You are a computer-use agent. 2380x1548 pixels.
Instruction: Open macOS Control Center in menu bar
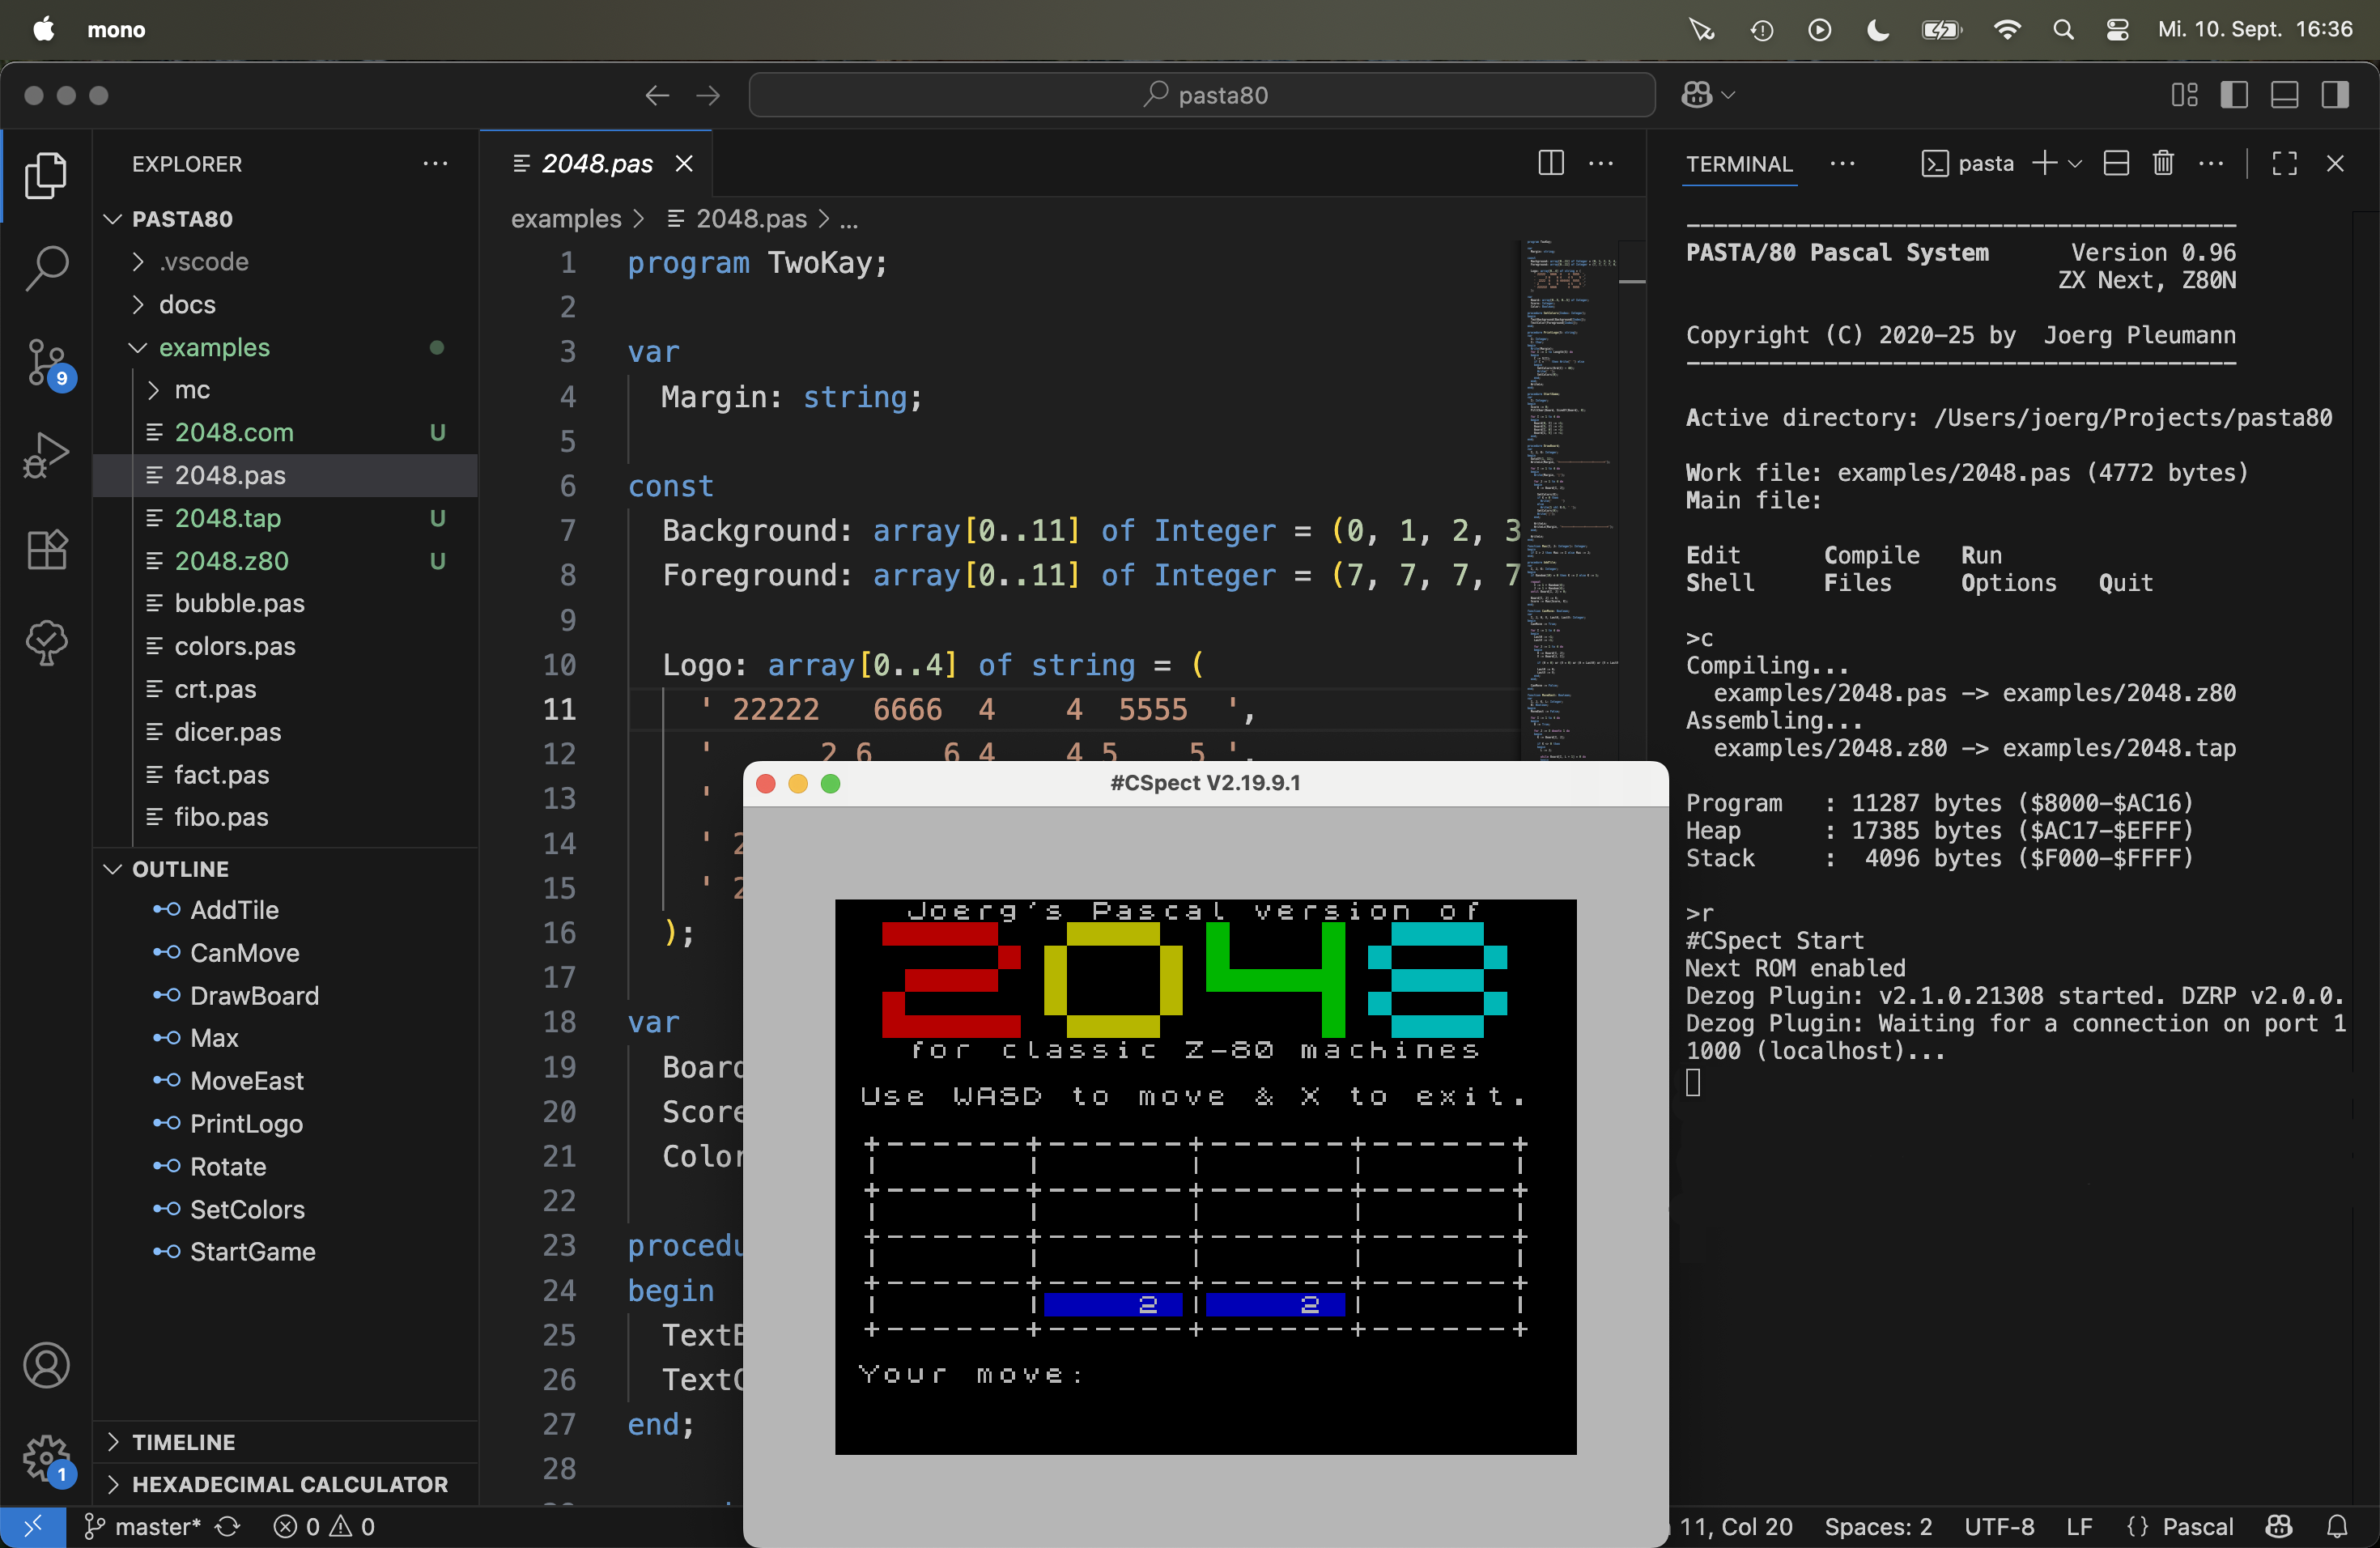coord(2117,30)
